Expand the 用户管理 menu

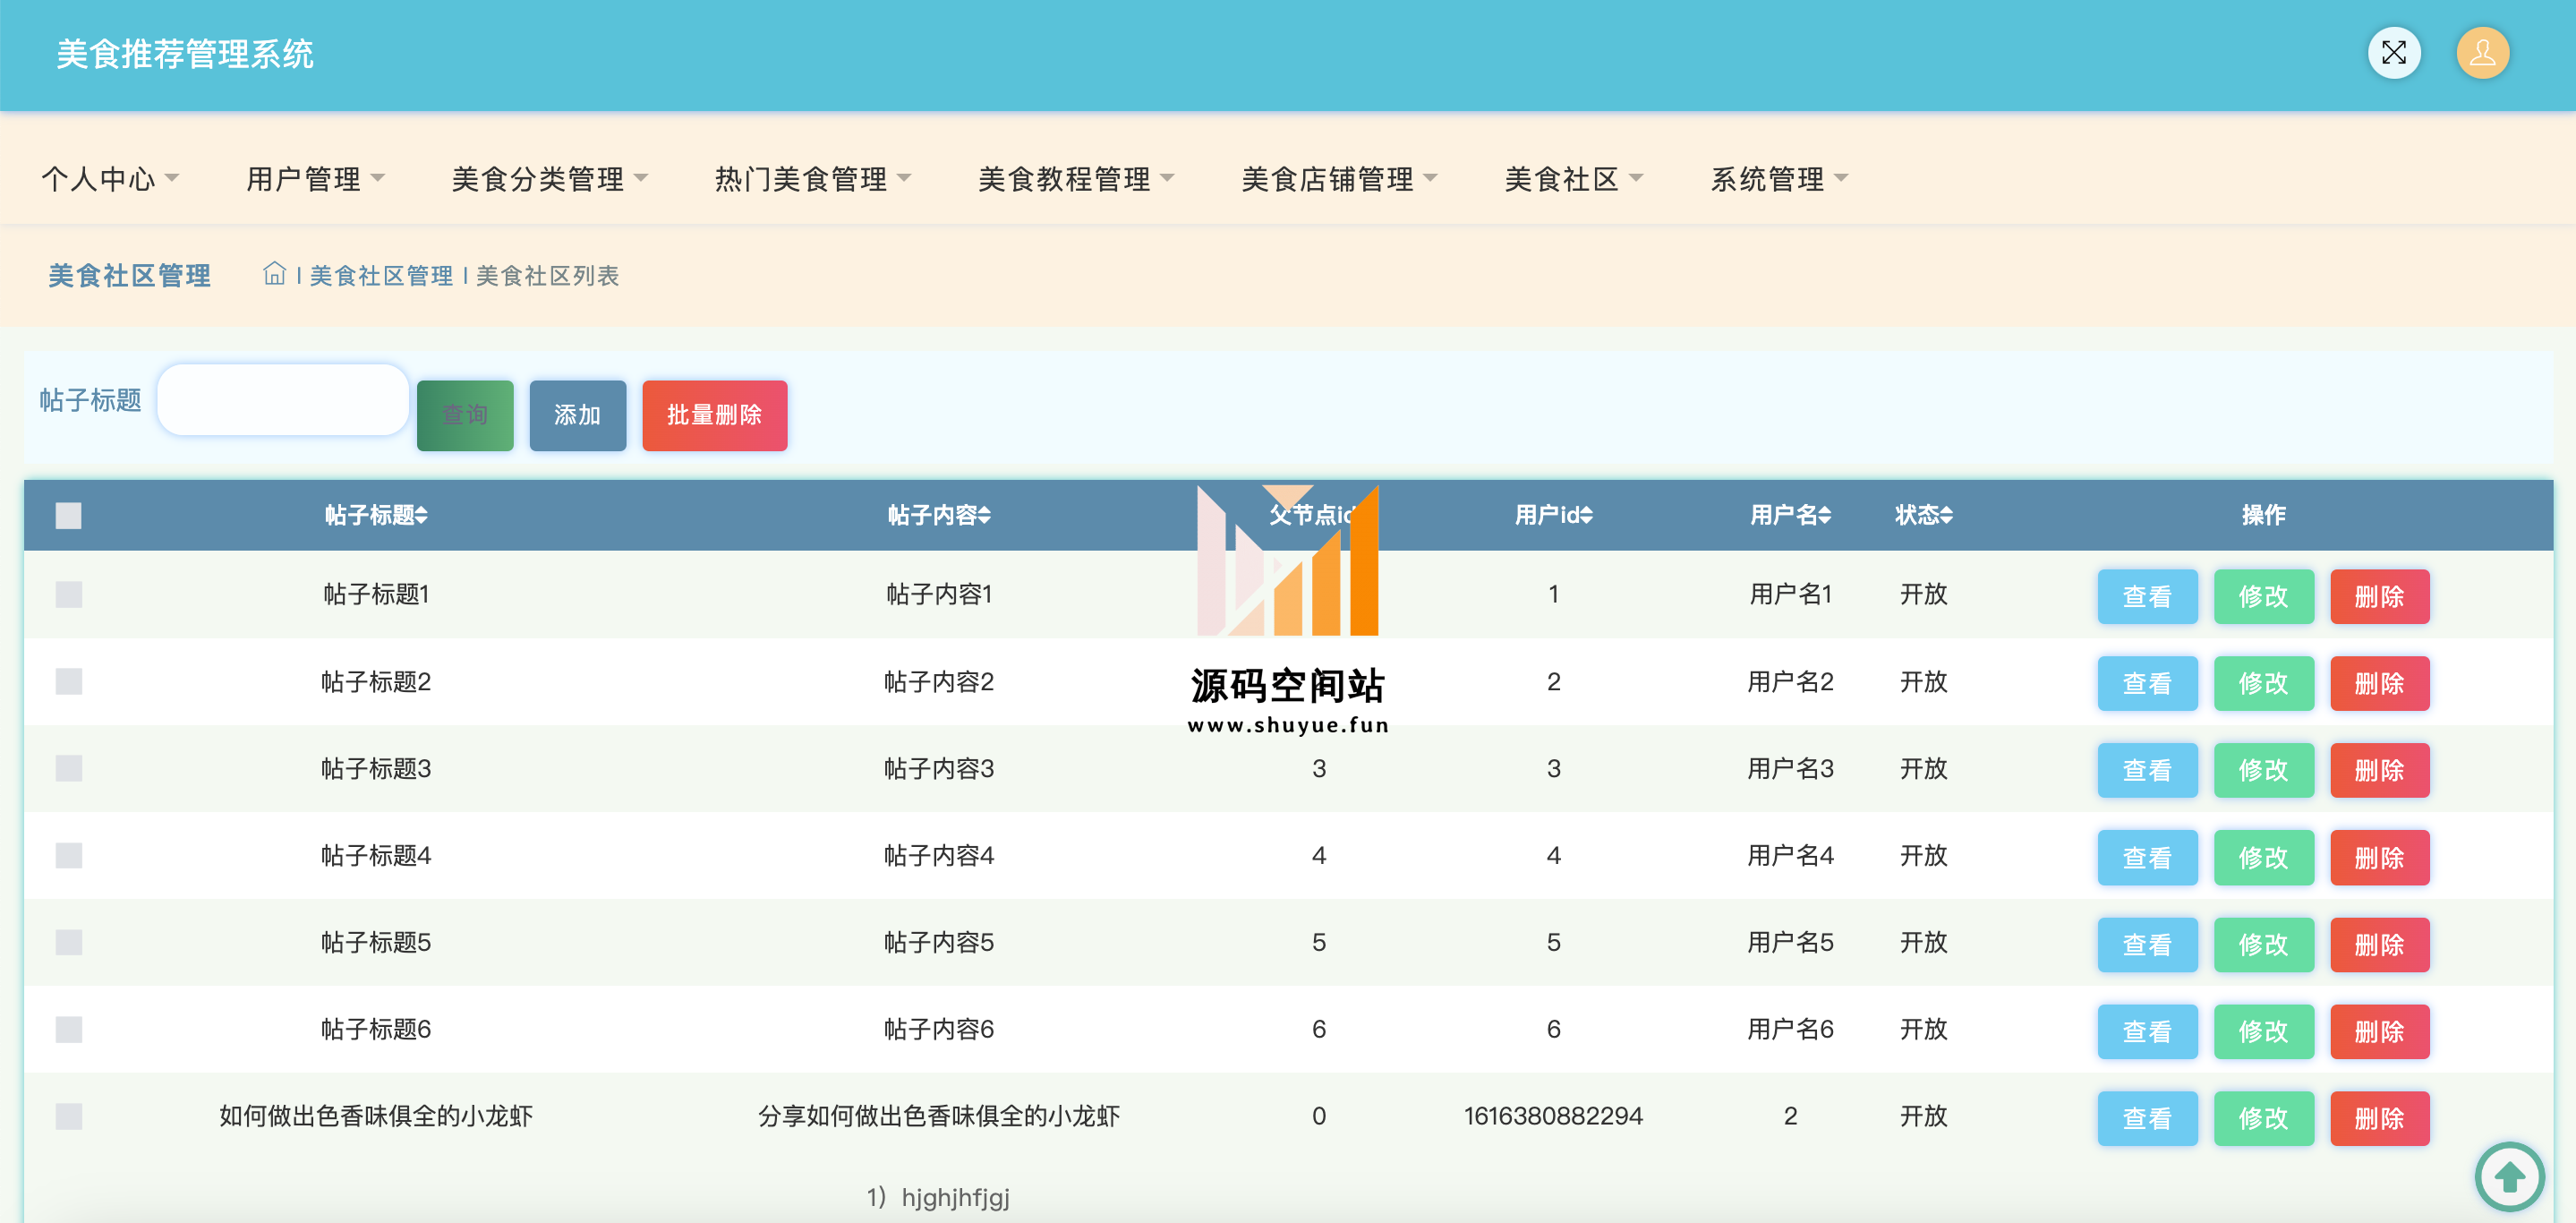[315, 179]
